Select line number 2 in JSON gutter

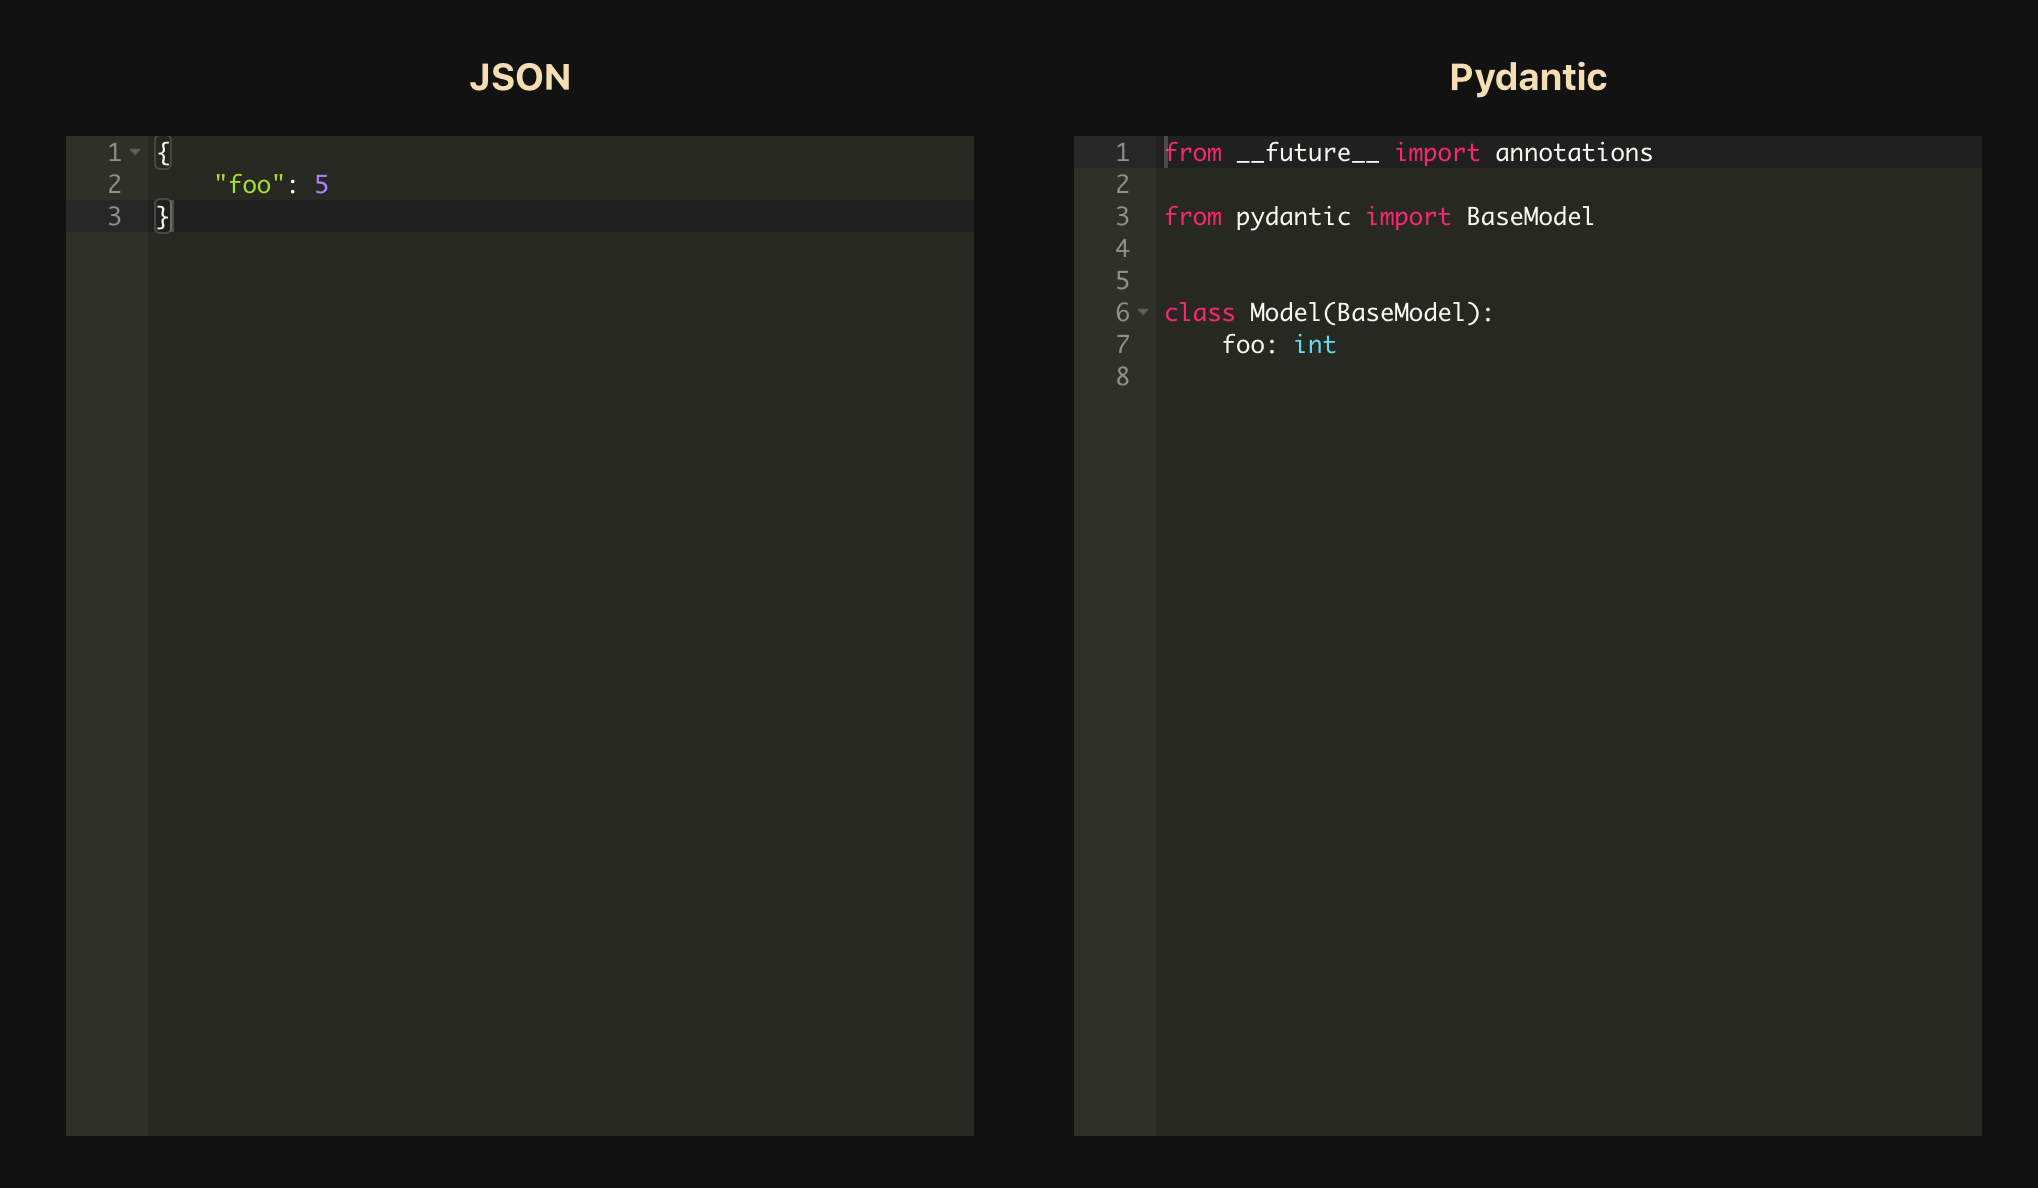click(114, 185)
